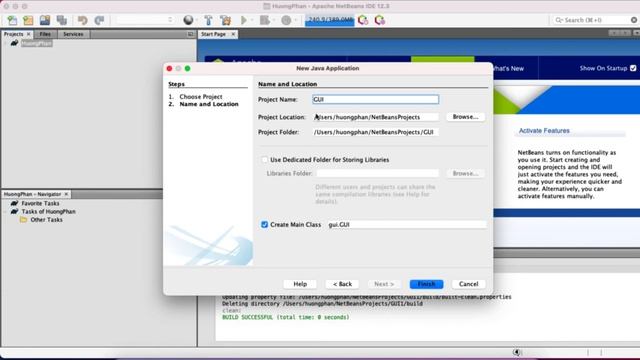Go back with the < Back button
Image resolution: width=640 pixels, height=360 pixels.
tap(342, 284)
